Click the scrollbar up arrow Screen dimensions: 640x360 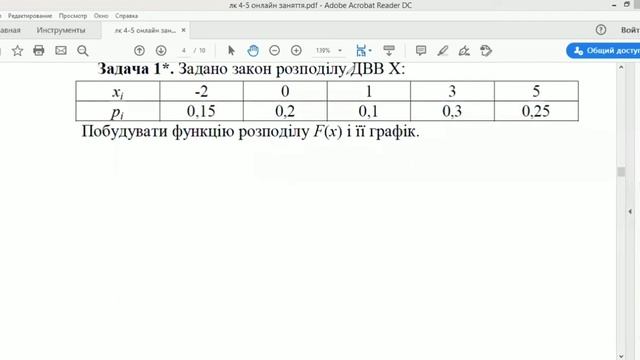[x=621, y=67]
